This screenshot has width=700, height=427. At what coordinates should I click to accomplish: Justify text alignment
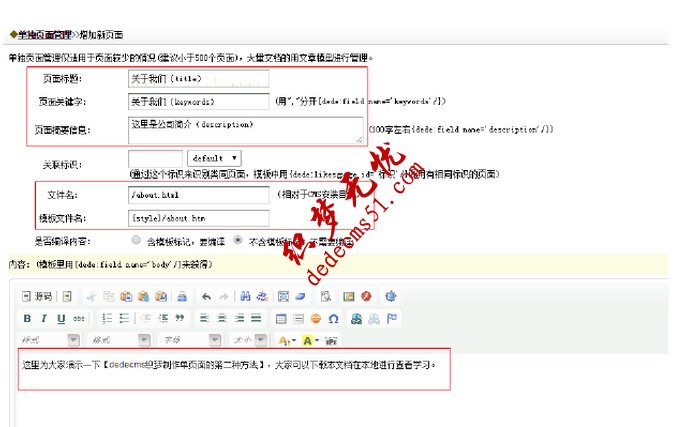pyautogui.click(x=256, y=318)
